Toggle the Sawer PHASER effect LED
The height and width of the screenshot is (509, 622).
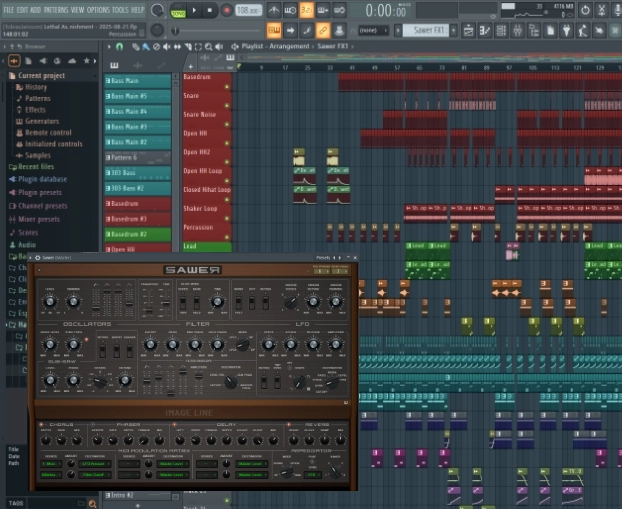pyautogui.click(x=92, y=424)
